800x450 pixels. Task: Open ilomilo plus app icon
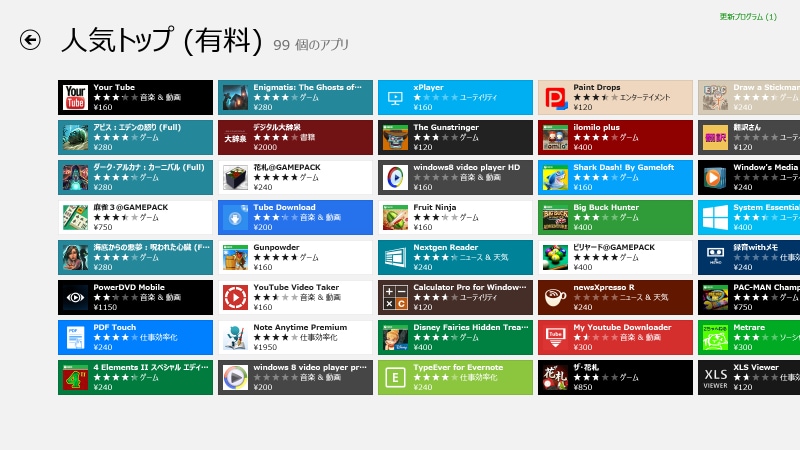tap(555, 137)
